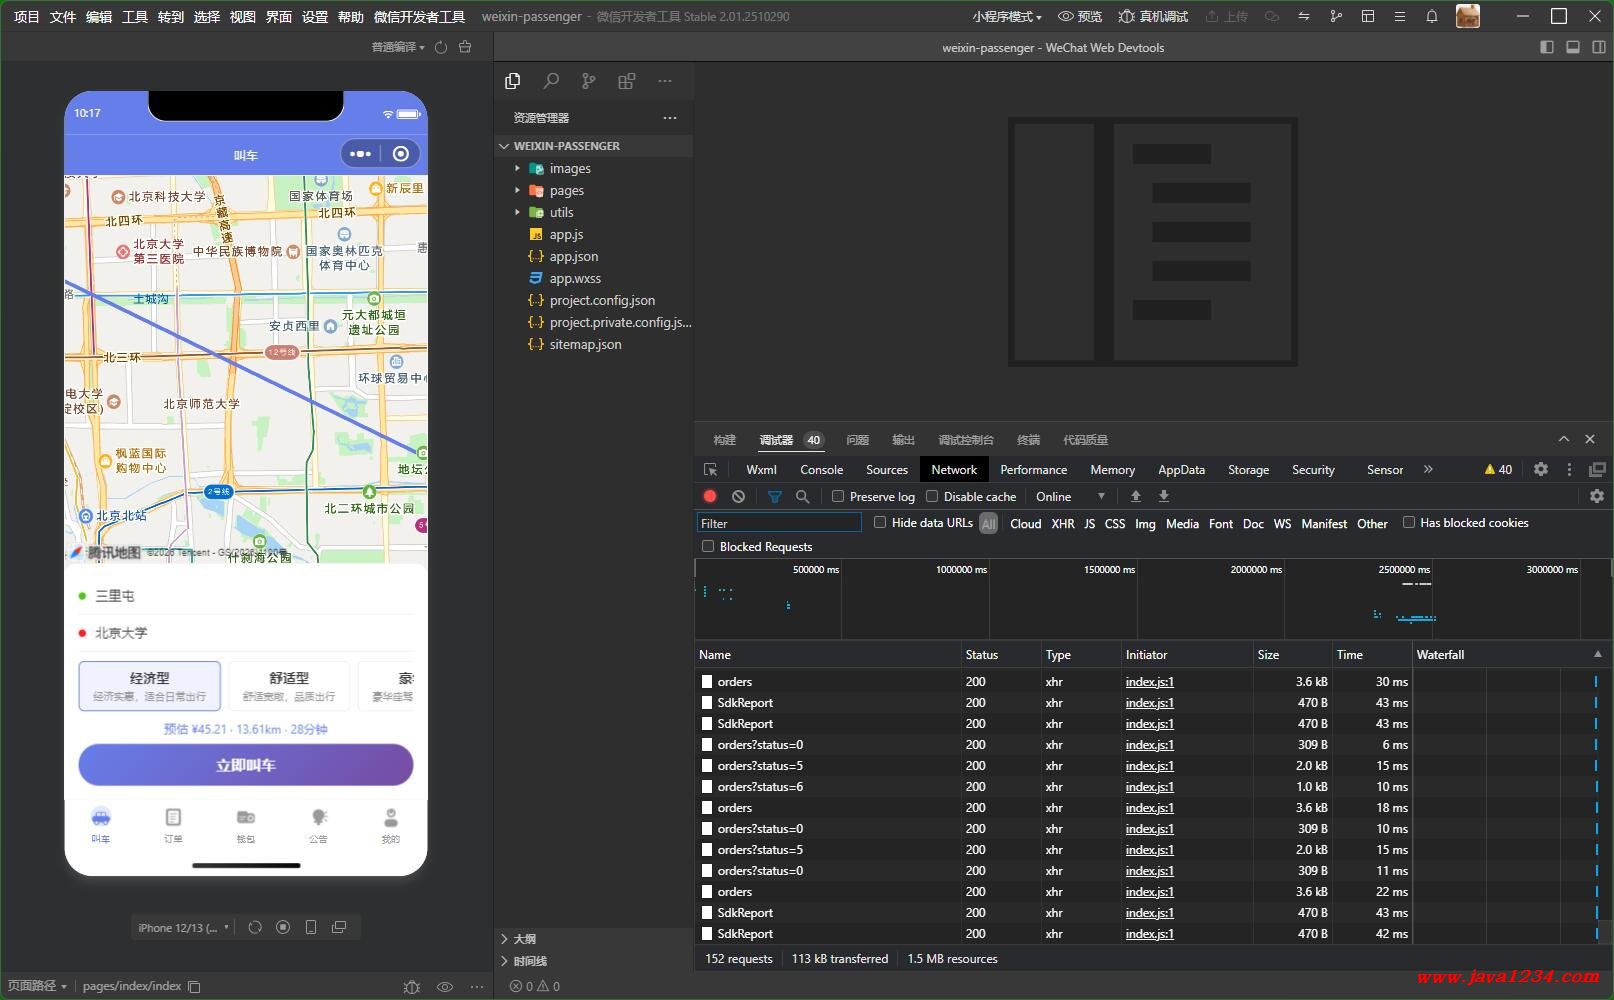The image size is (1614, 1000).
Task: Switch to the 终端 terminal tab
Action: tap(1028, 440)
